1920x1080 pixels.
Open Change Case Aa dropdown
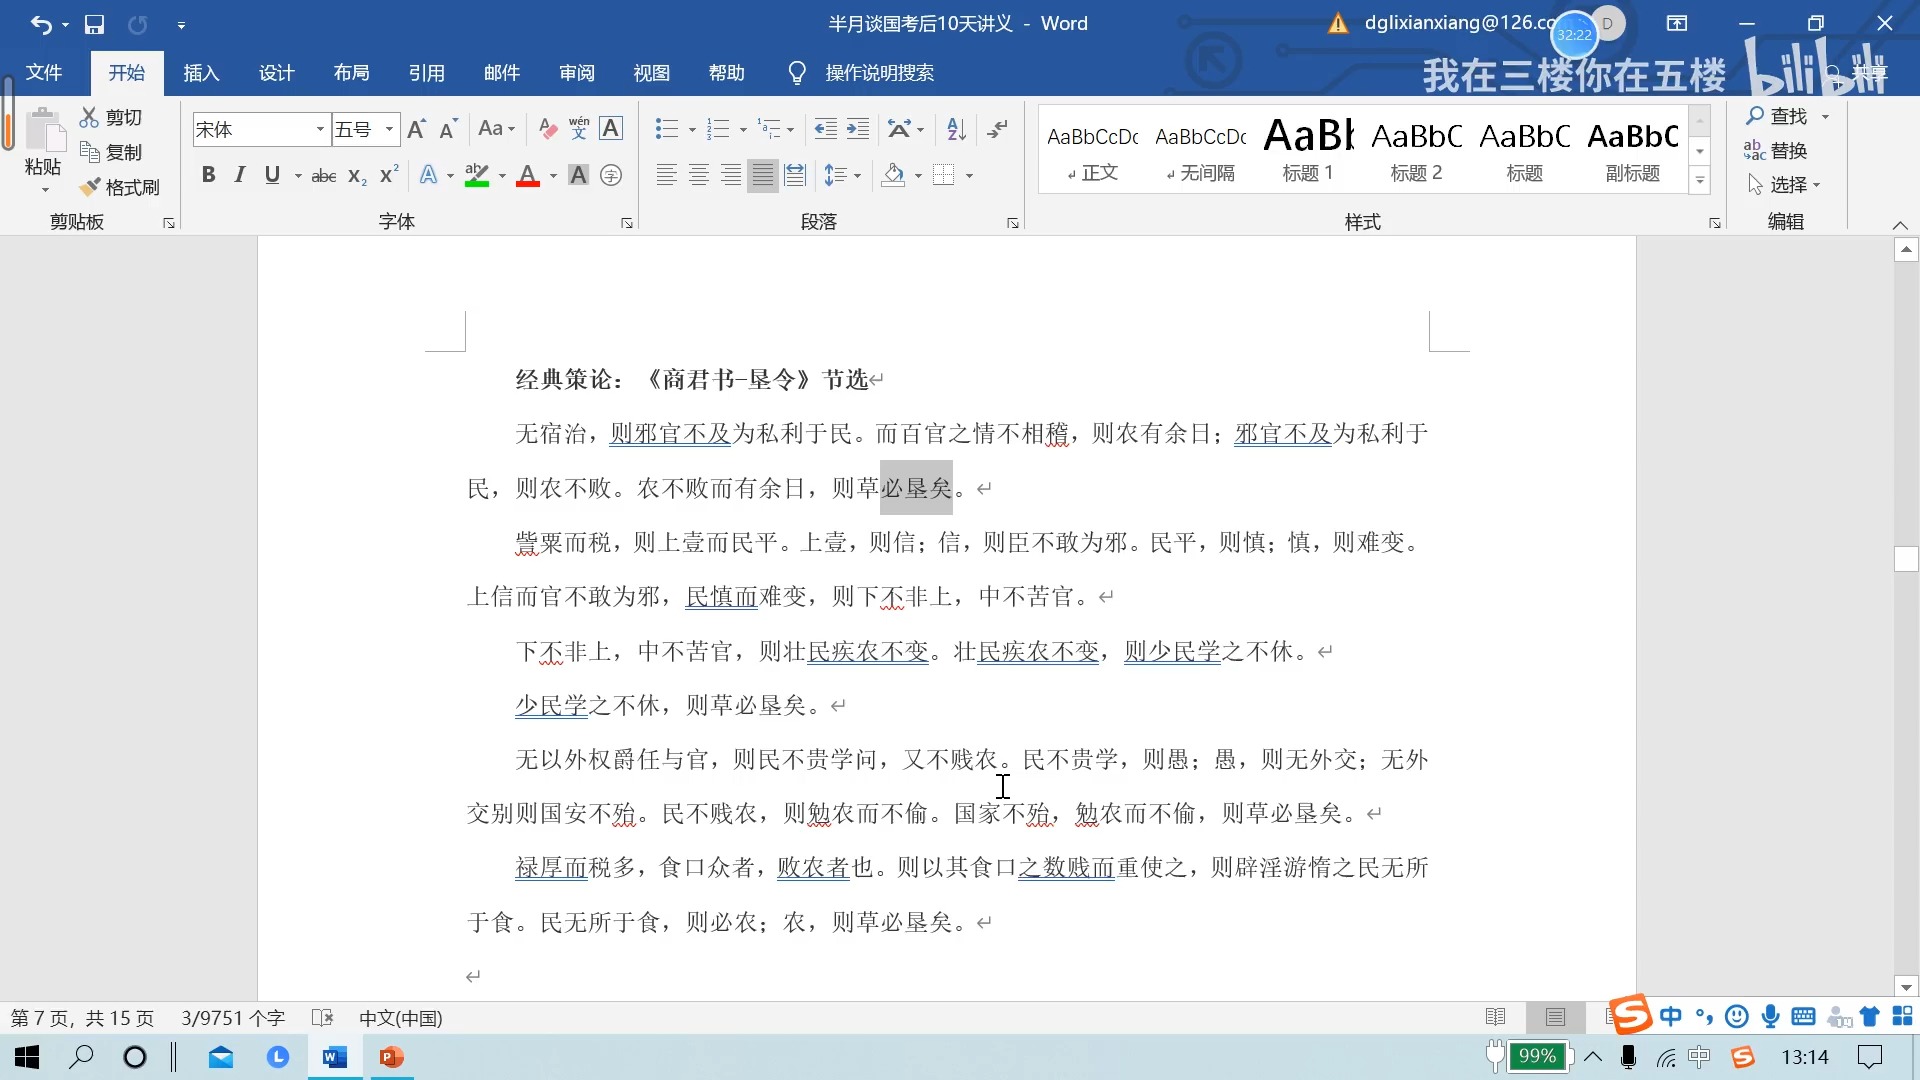[x=496, y=129]
